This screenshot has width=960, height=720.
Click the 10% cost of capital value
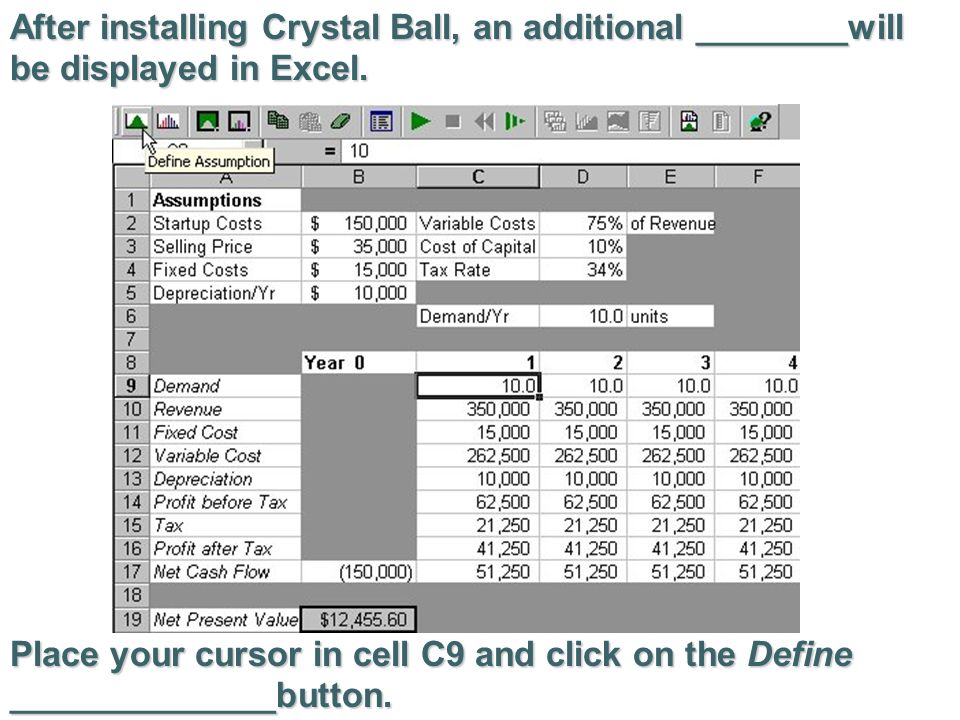583,247
